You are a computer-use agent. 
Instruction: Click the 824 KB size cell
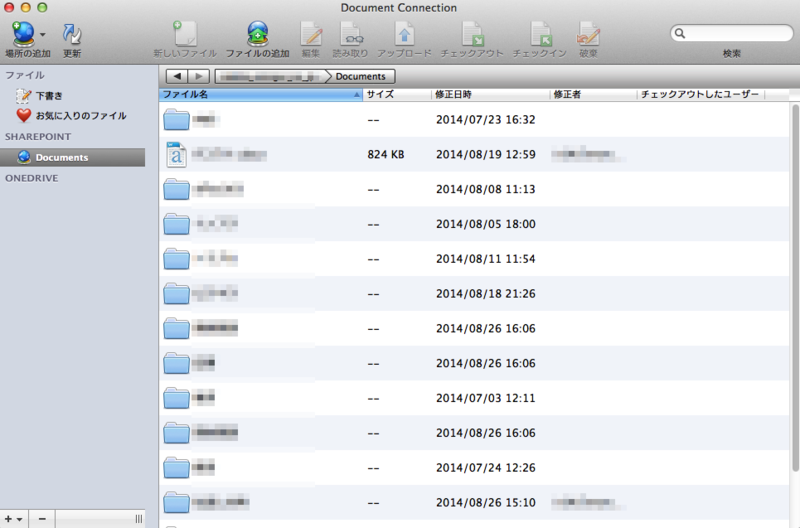[386, 155]
